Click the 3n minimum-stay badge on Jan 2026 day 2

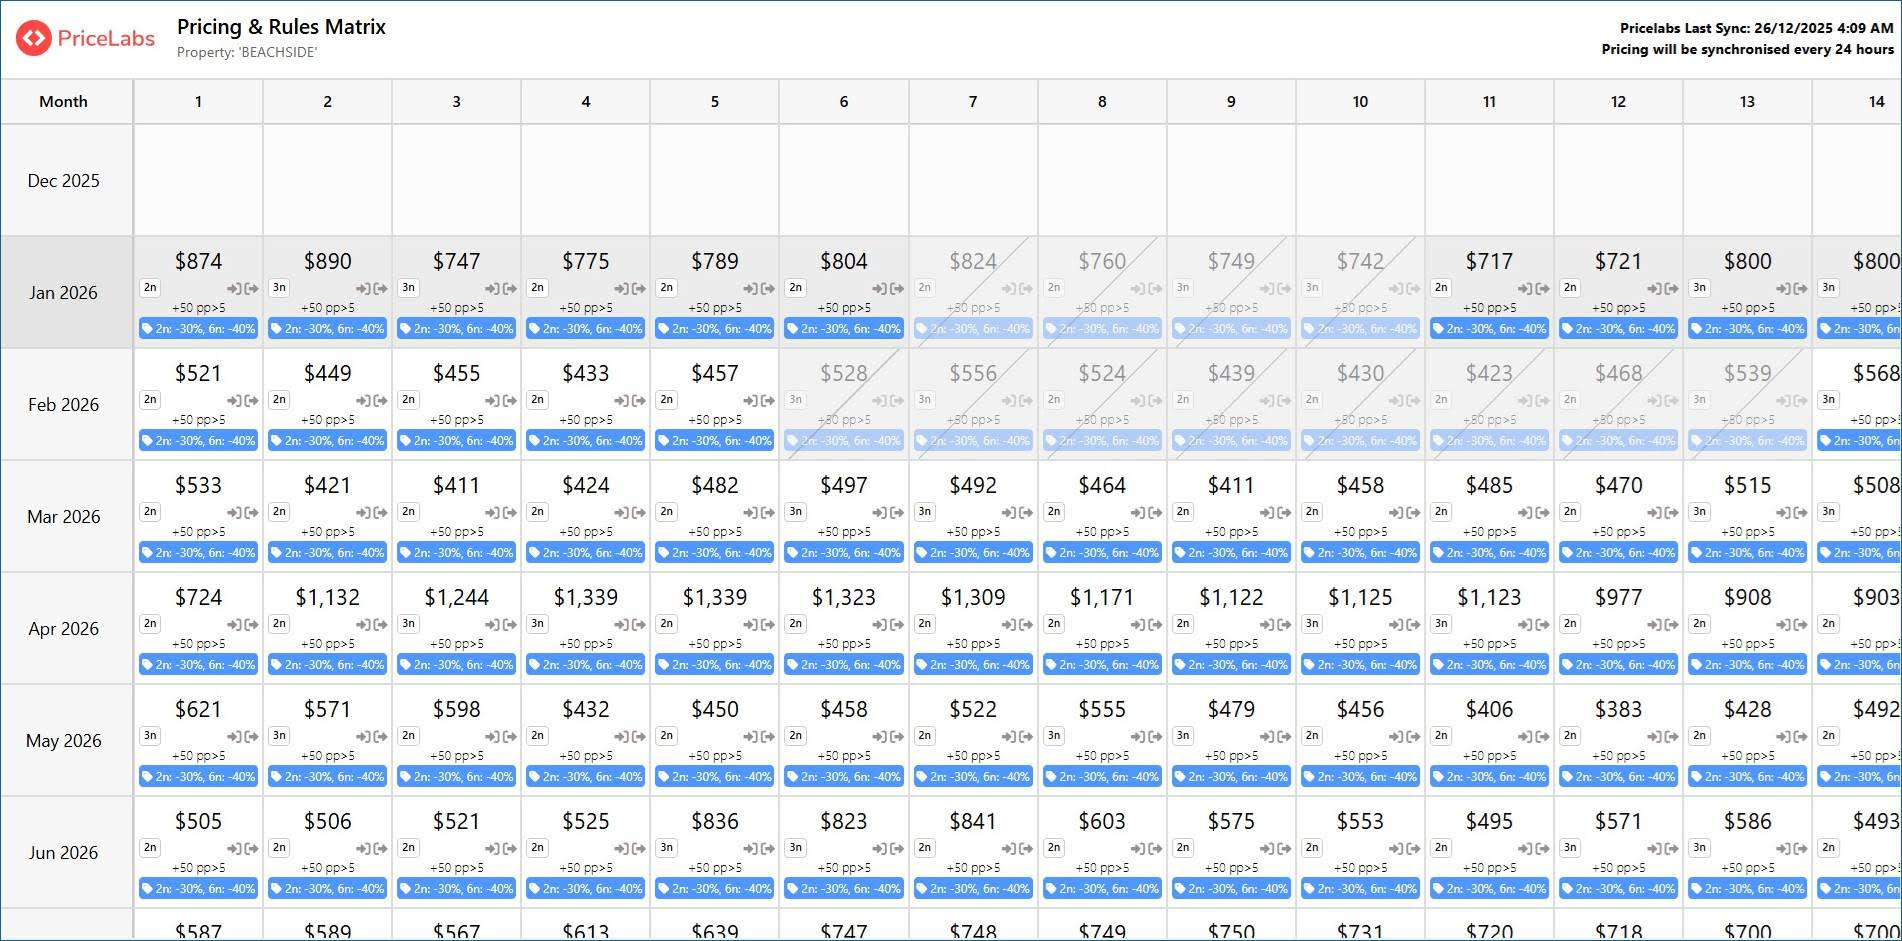click(279, 288)
